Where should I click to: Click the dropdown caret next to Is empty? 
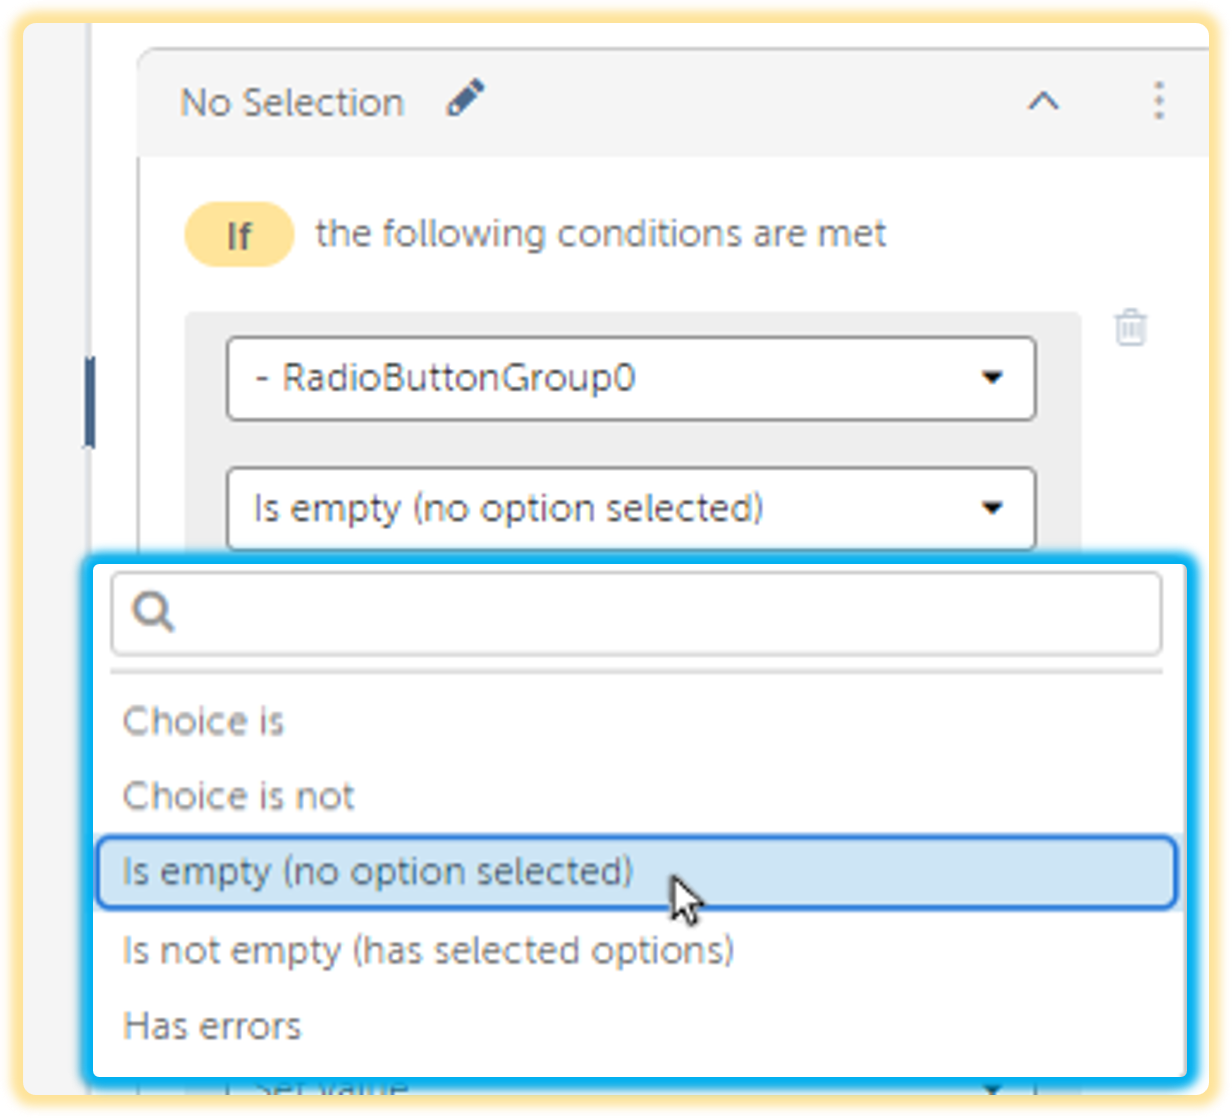tap(992, 509)
